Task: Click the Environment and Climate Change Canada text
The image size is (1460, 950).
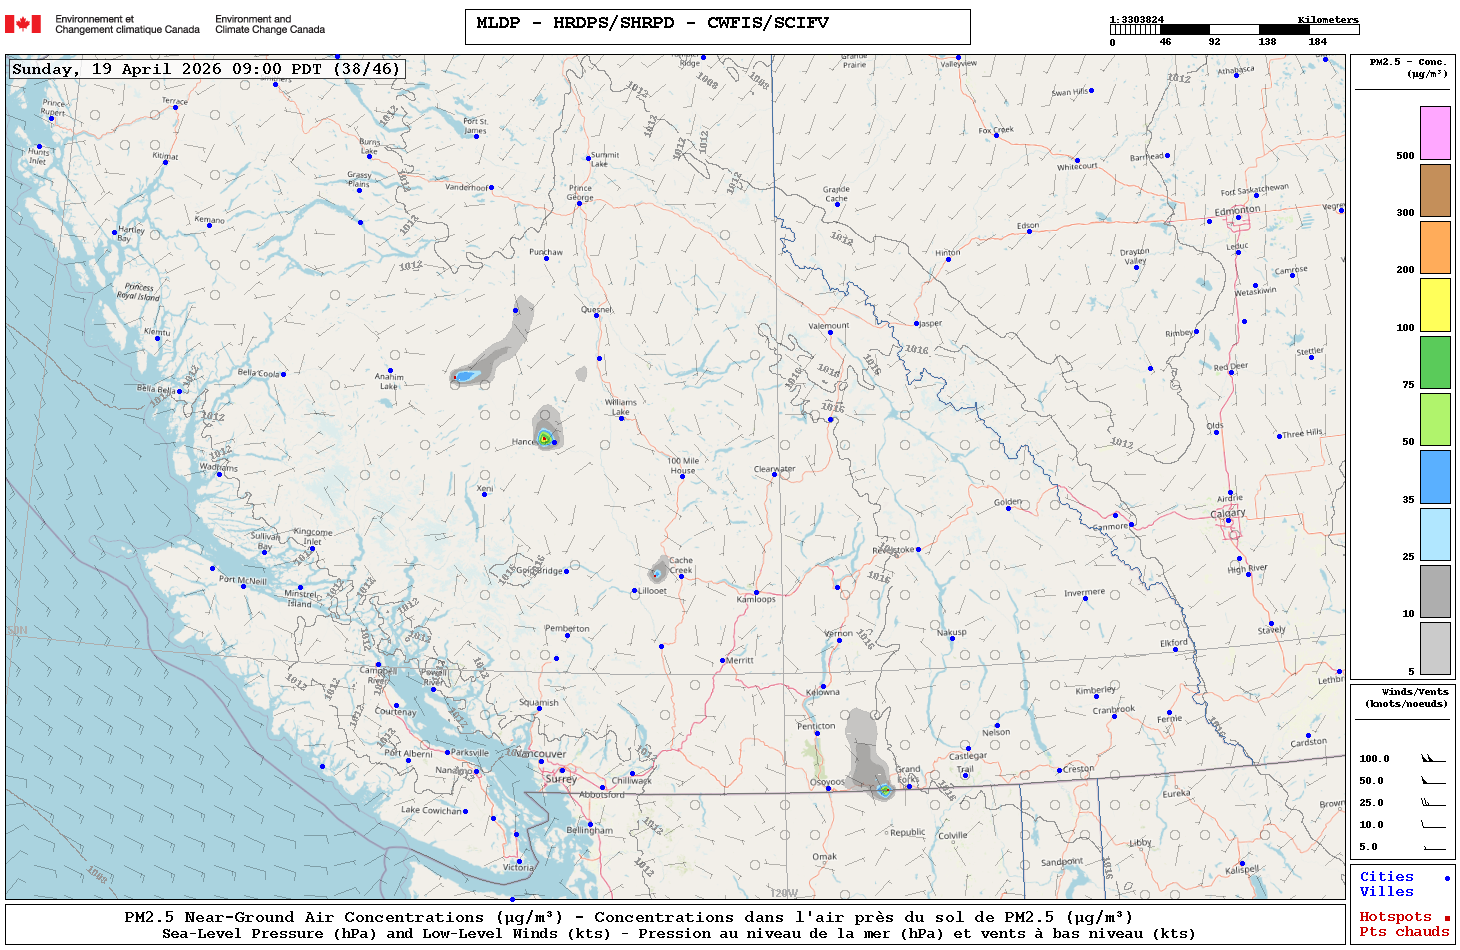Action: [270, 24]
